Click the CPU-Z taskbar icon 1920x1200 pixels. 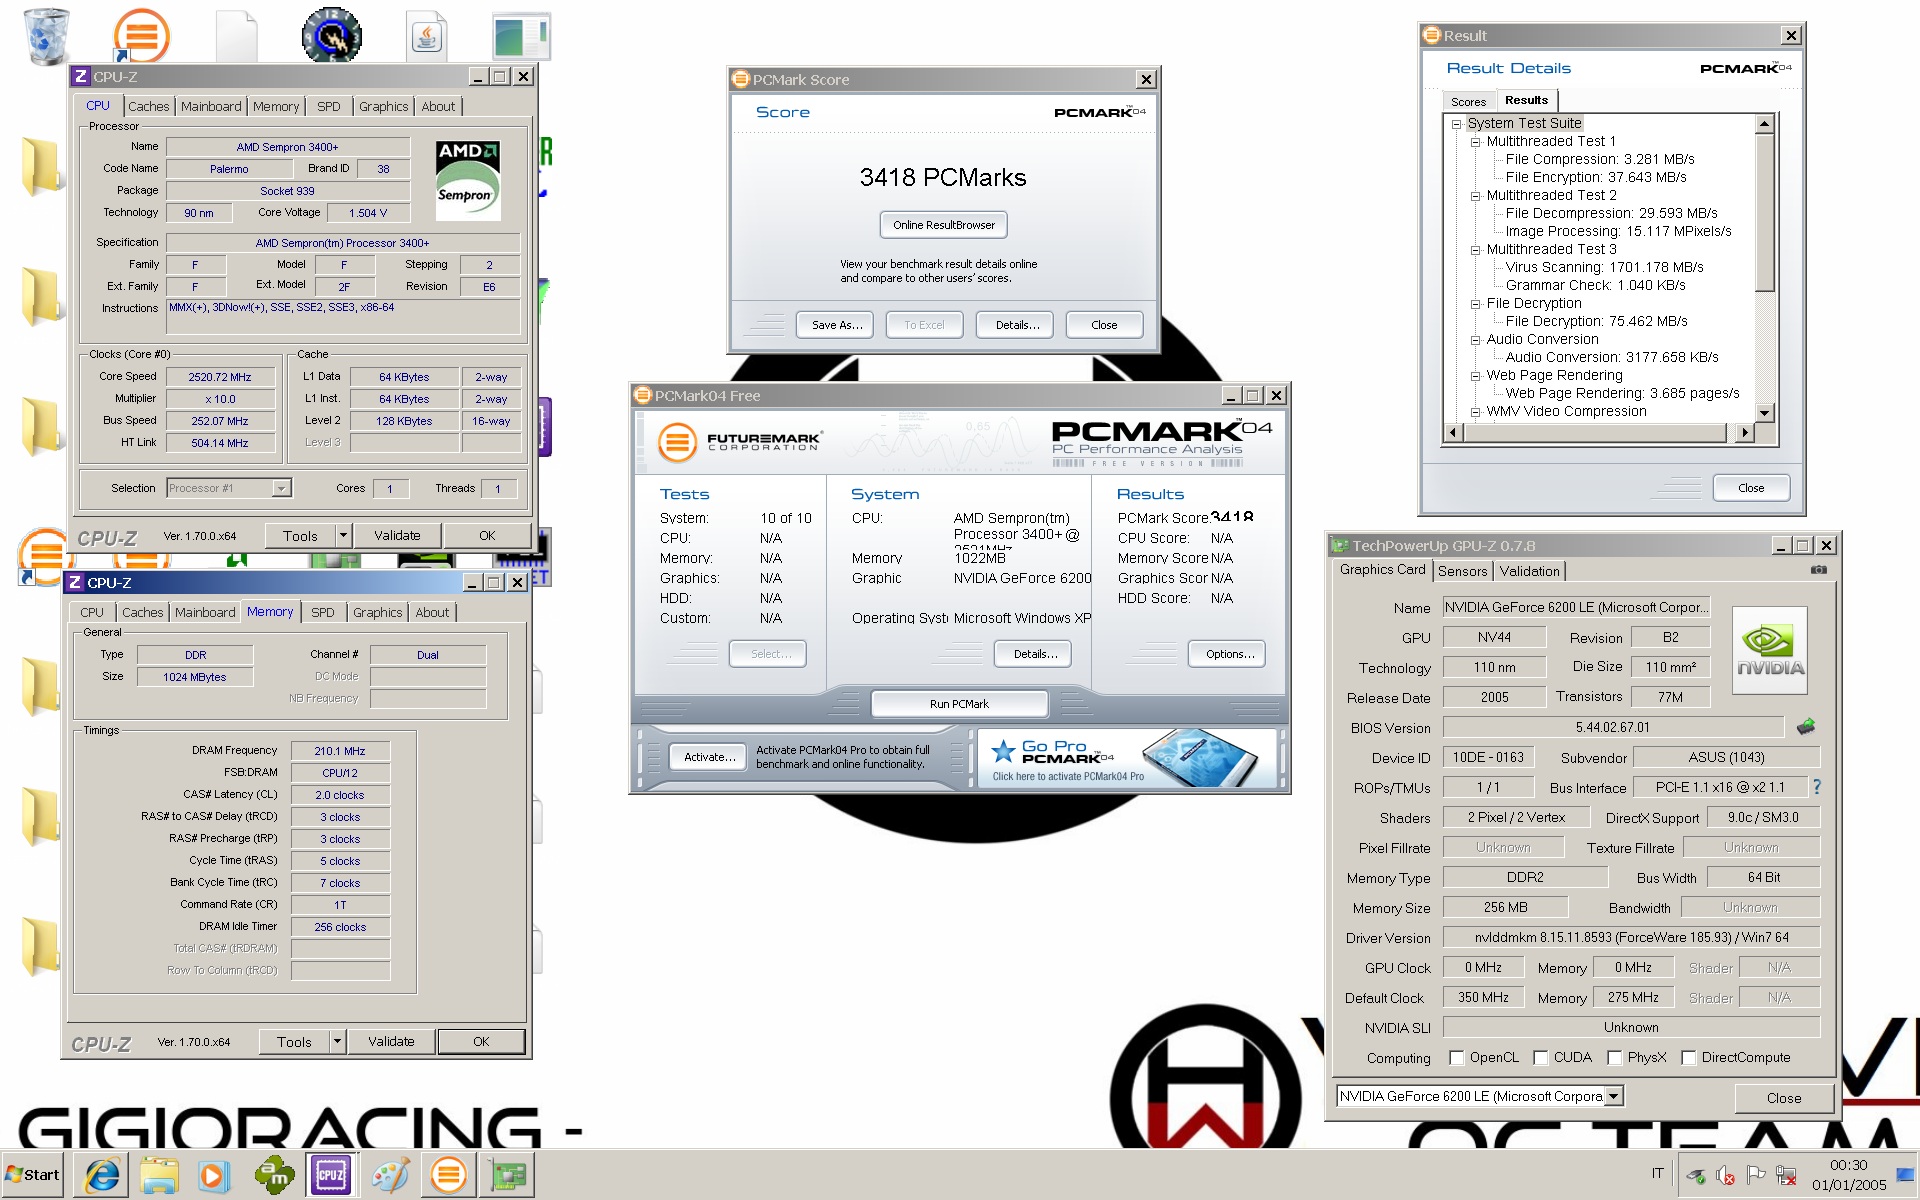(x=331, y=1175)
